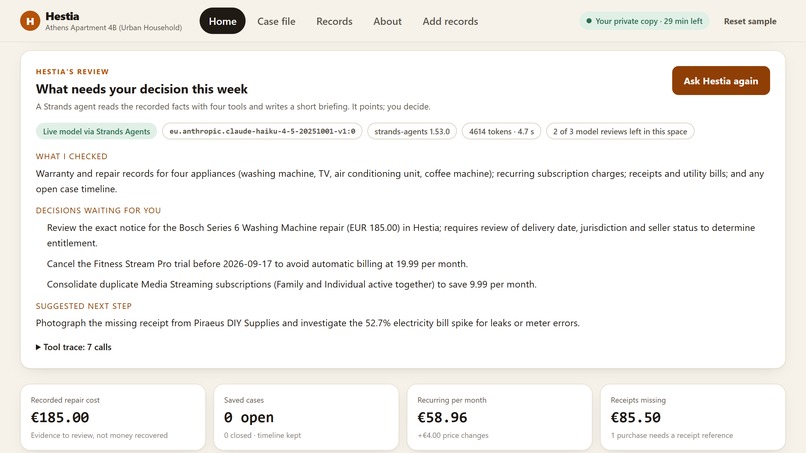Click the orange Hestia H logo icon

(30, 21)
